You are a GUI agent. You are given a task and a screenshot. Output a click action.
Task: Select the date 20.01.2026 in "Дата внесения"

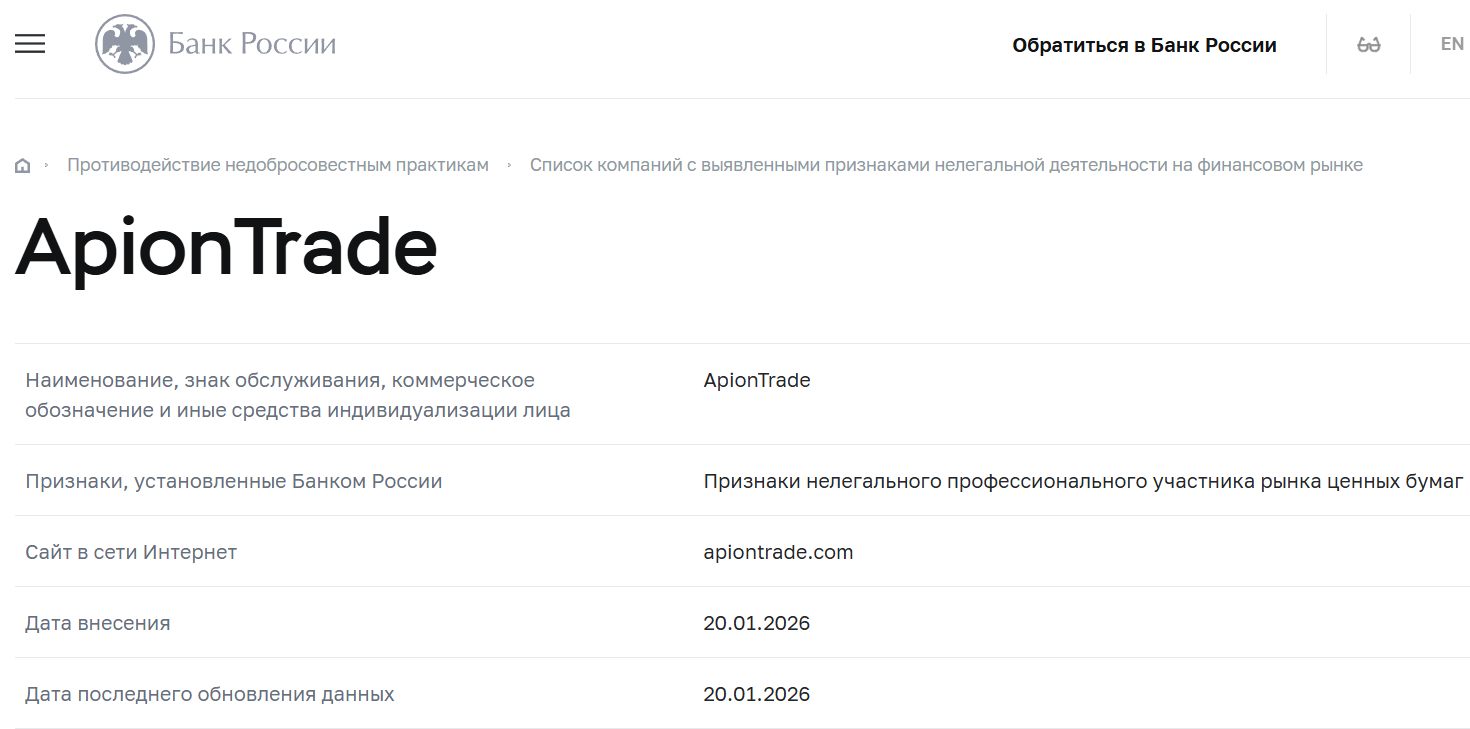[757, 622]
